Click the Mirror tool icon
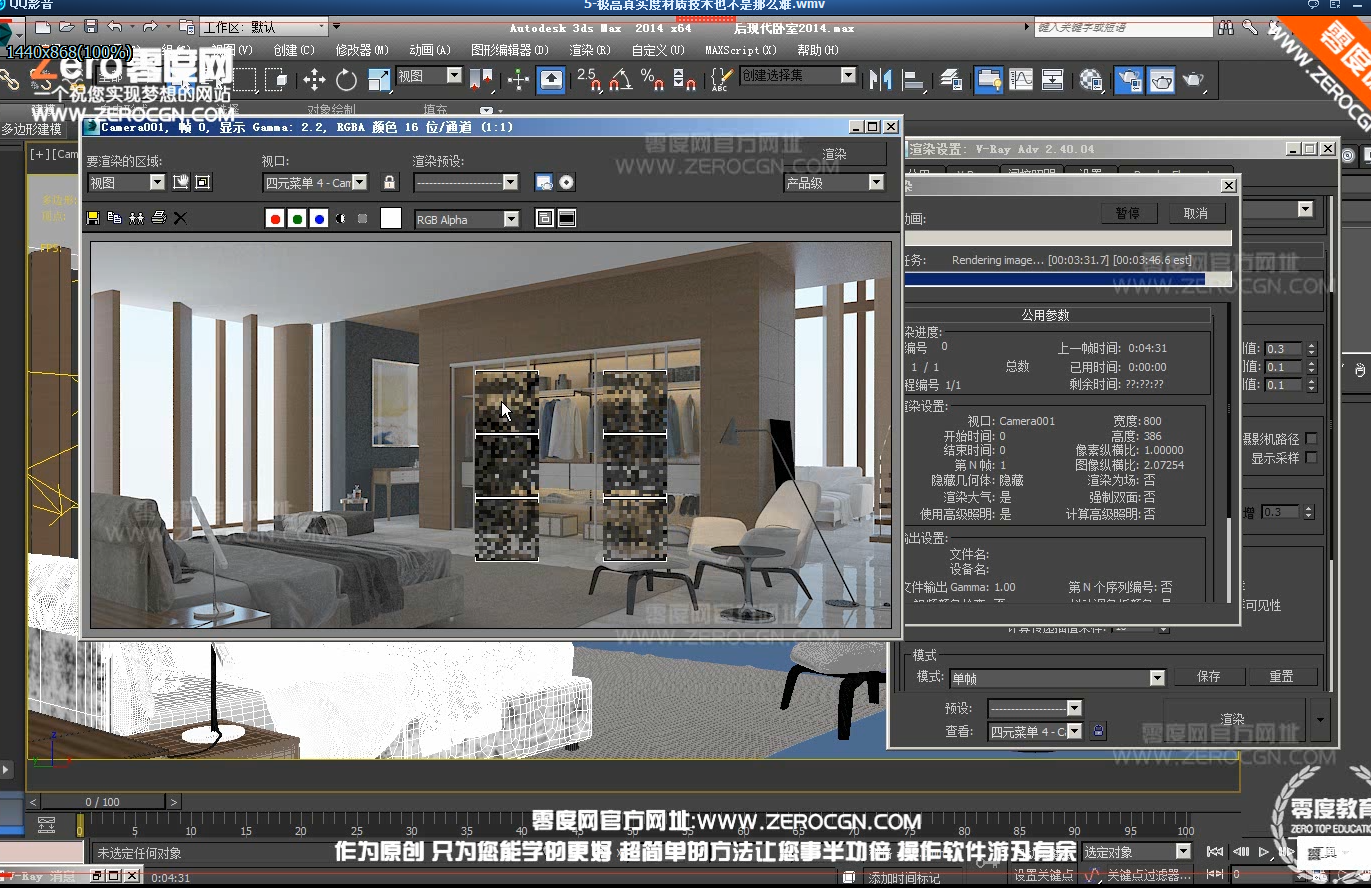This screenshot has height=888, width=1371. [x=880, y=79]
